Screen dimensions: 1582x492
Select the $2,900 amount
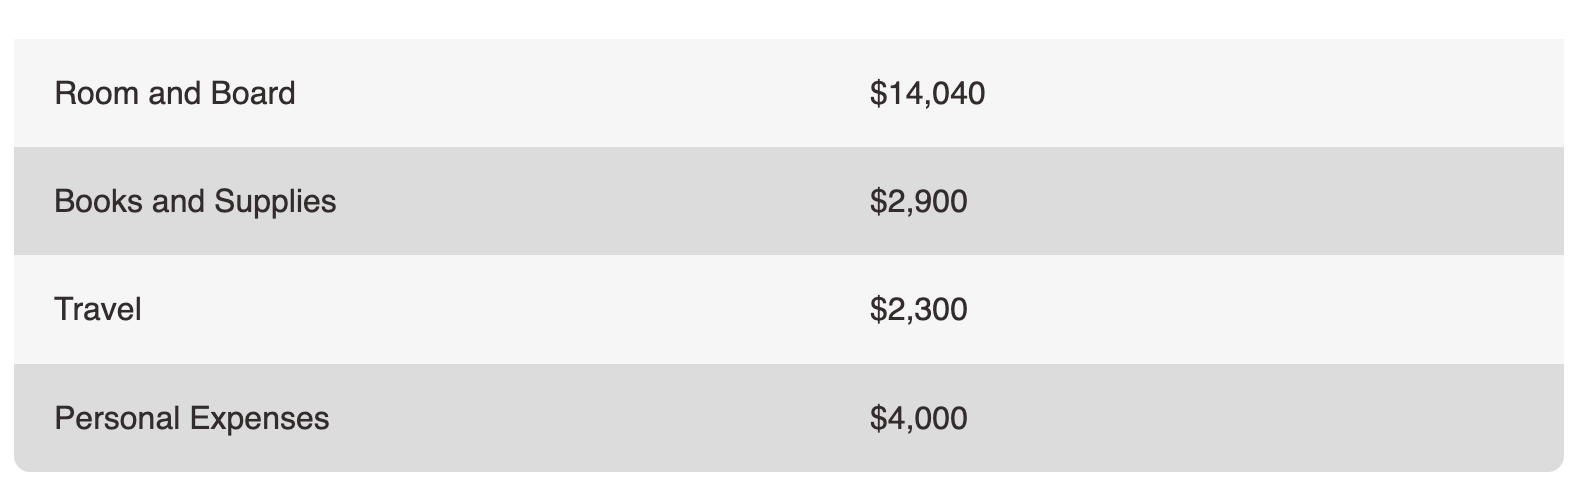click(x=918, y=201)
